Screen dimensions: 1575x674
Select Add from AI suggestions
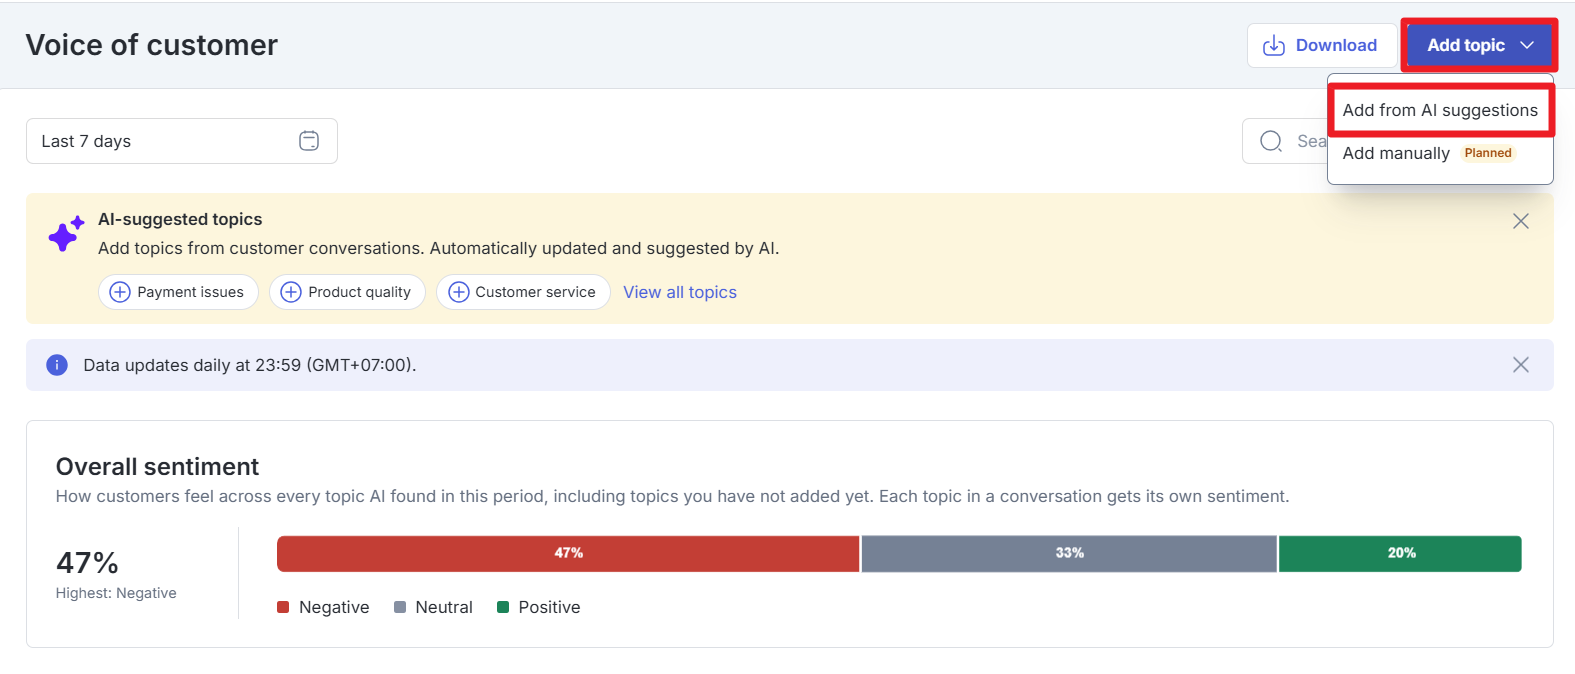pos(1440,110)
